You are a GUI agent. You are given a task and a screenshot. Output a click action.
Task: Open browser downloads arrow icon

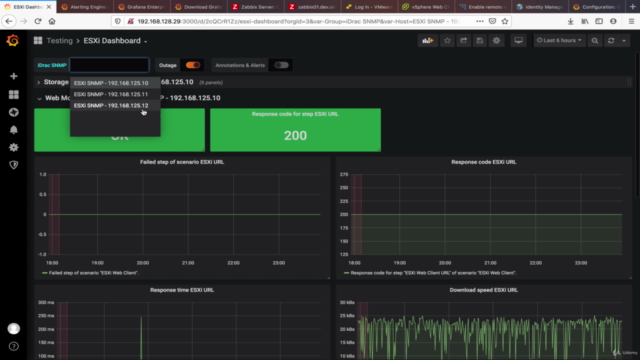[570, 21]
